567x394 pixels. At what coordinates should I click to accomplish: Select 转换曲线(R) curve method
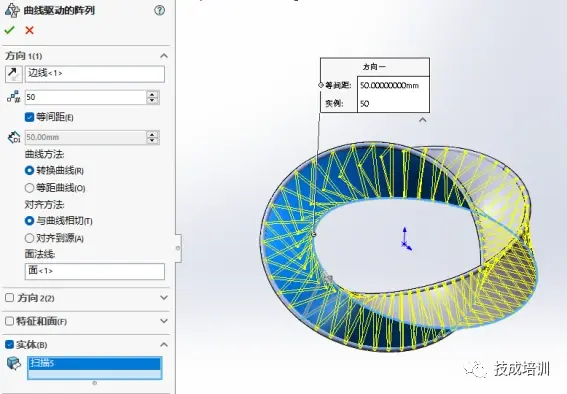click(29, 171)
